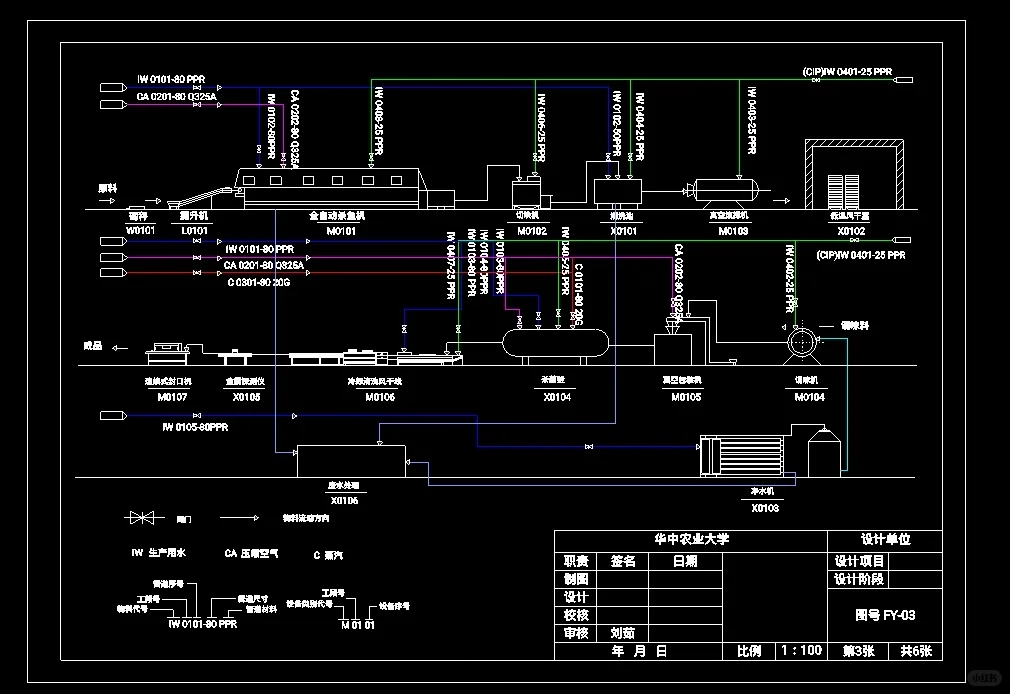Select the X0105 detector code
Viewport: 1010px width, 694px height.
point(246,397)
